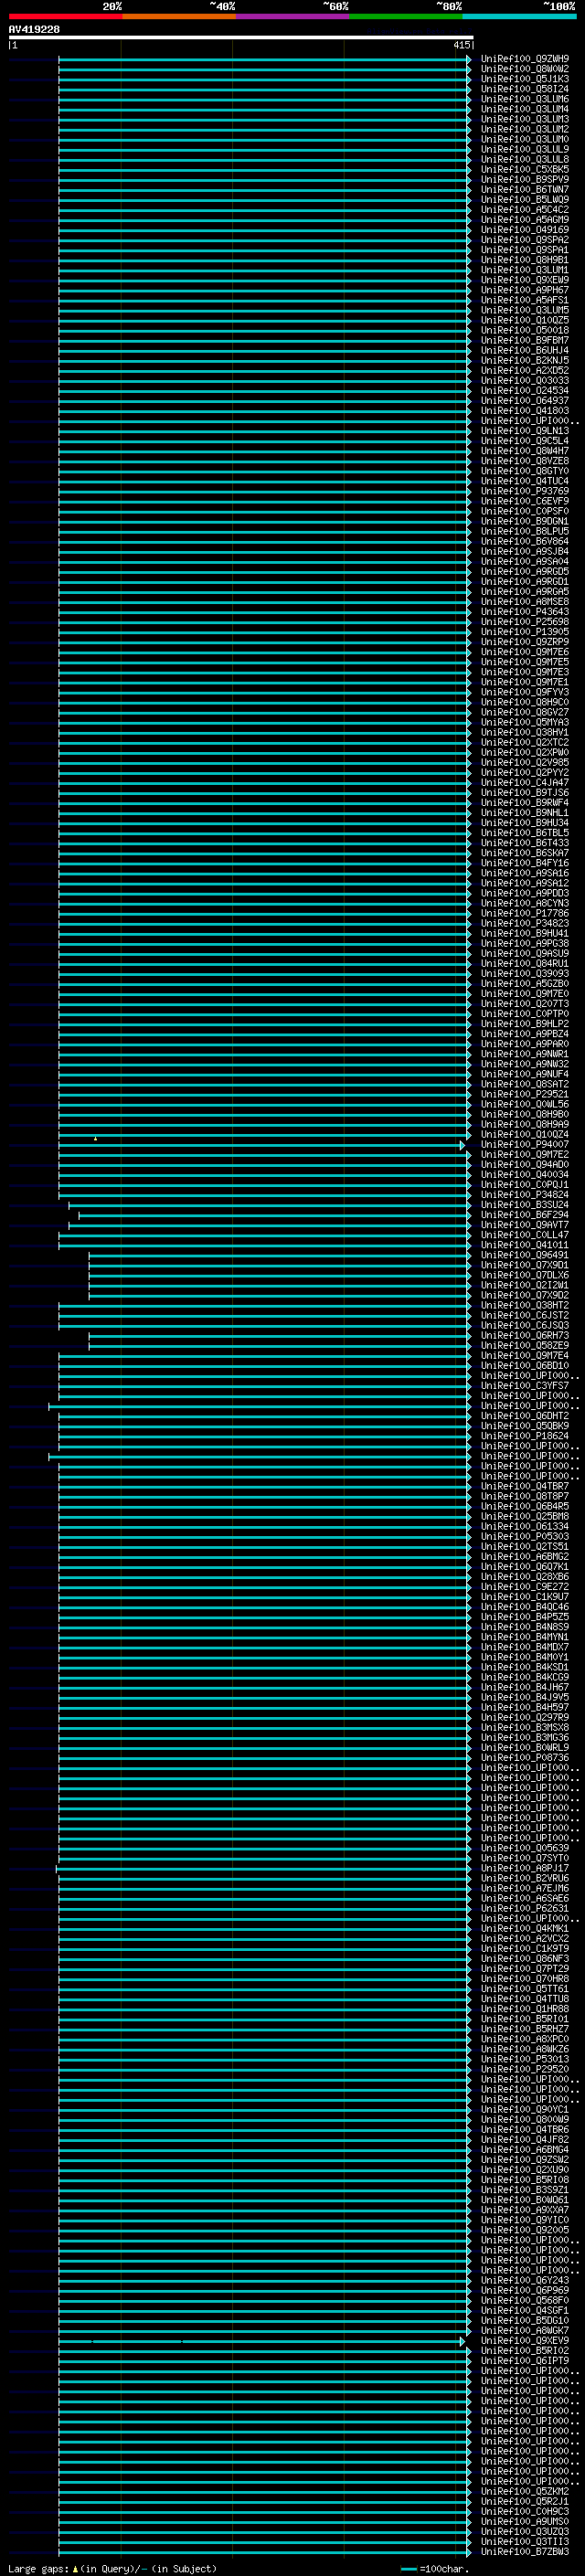The image size is (585, 2576).
Task: Click the UniRef100_Q10QZ5 entry
Action: click(525, 320)
